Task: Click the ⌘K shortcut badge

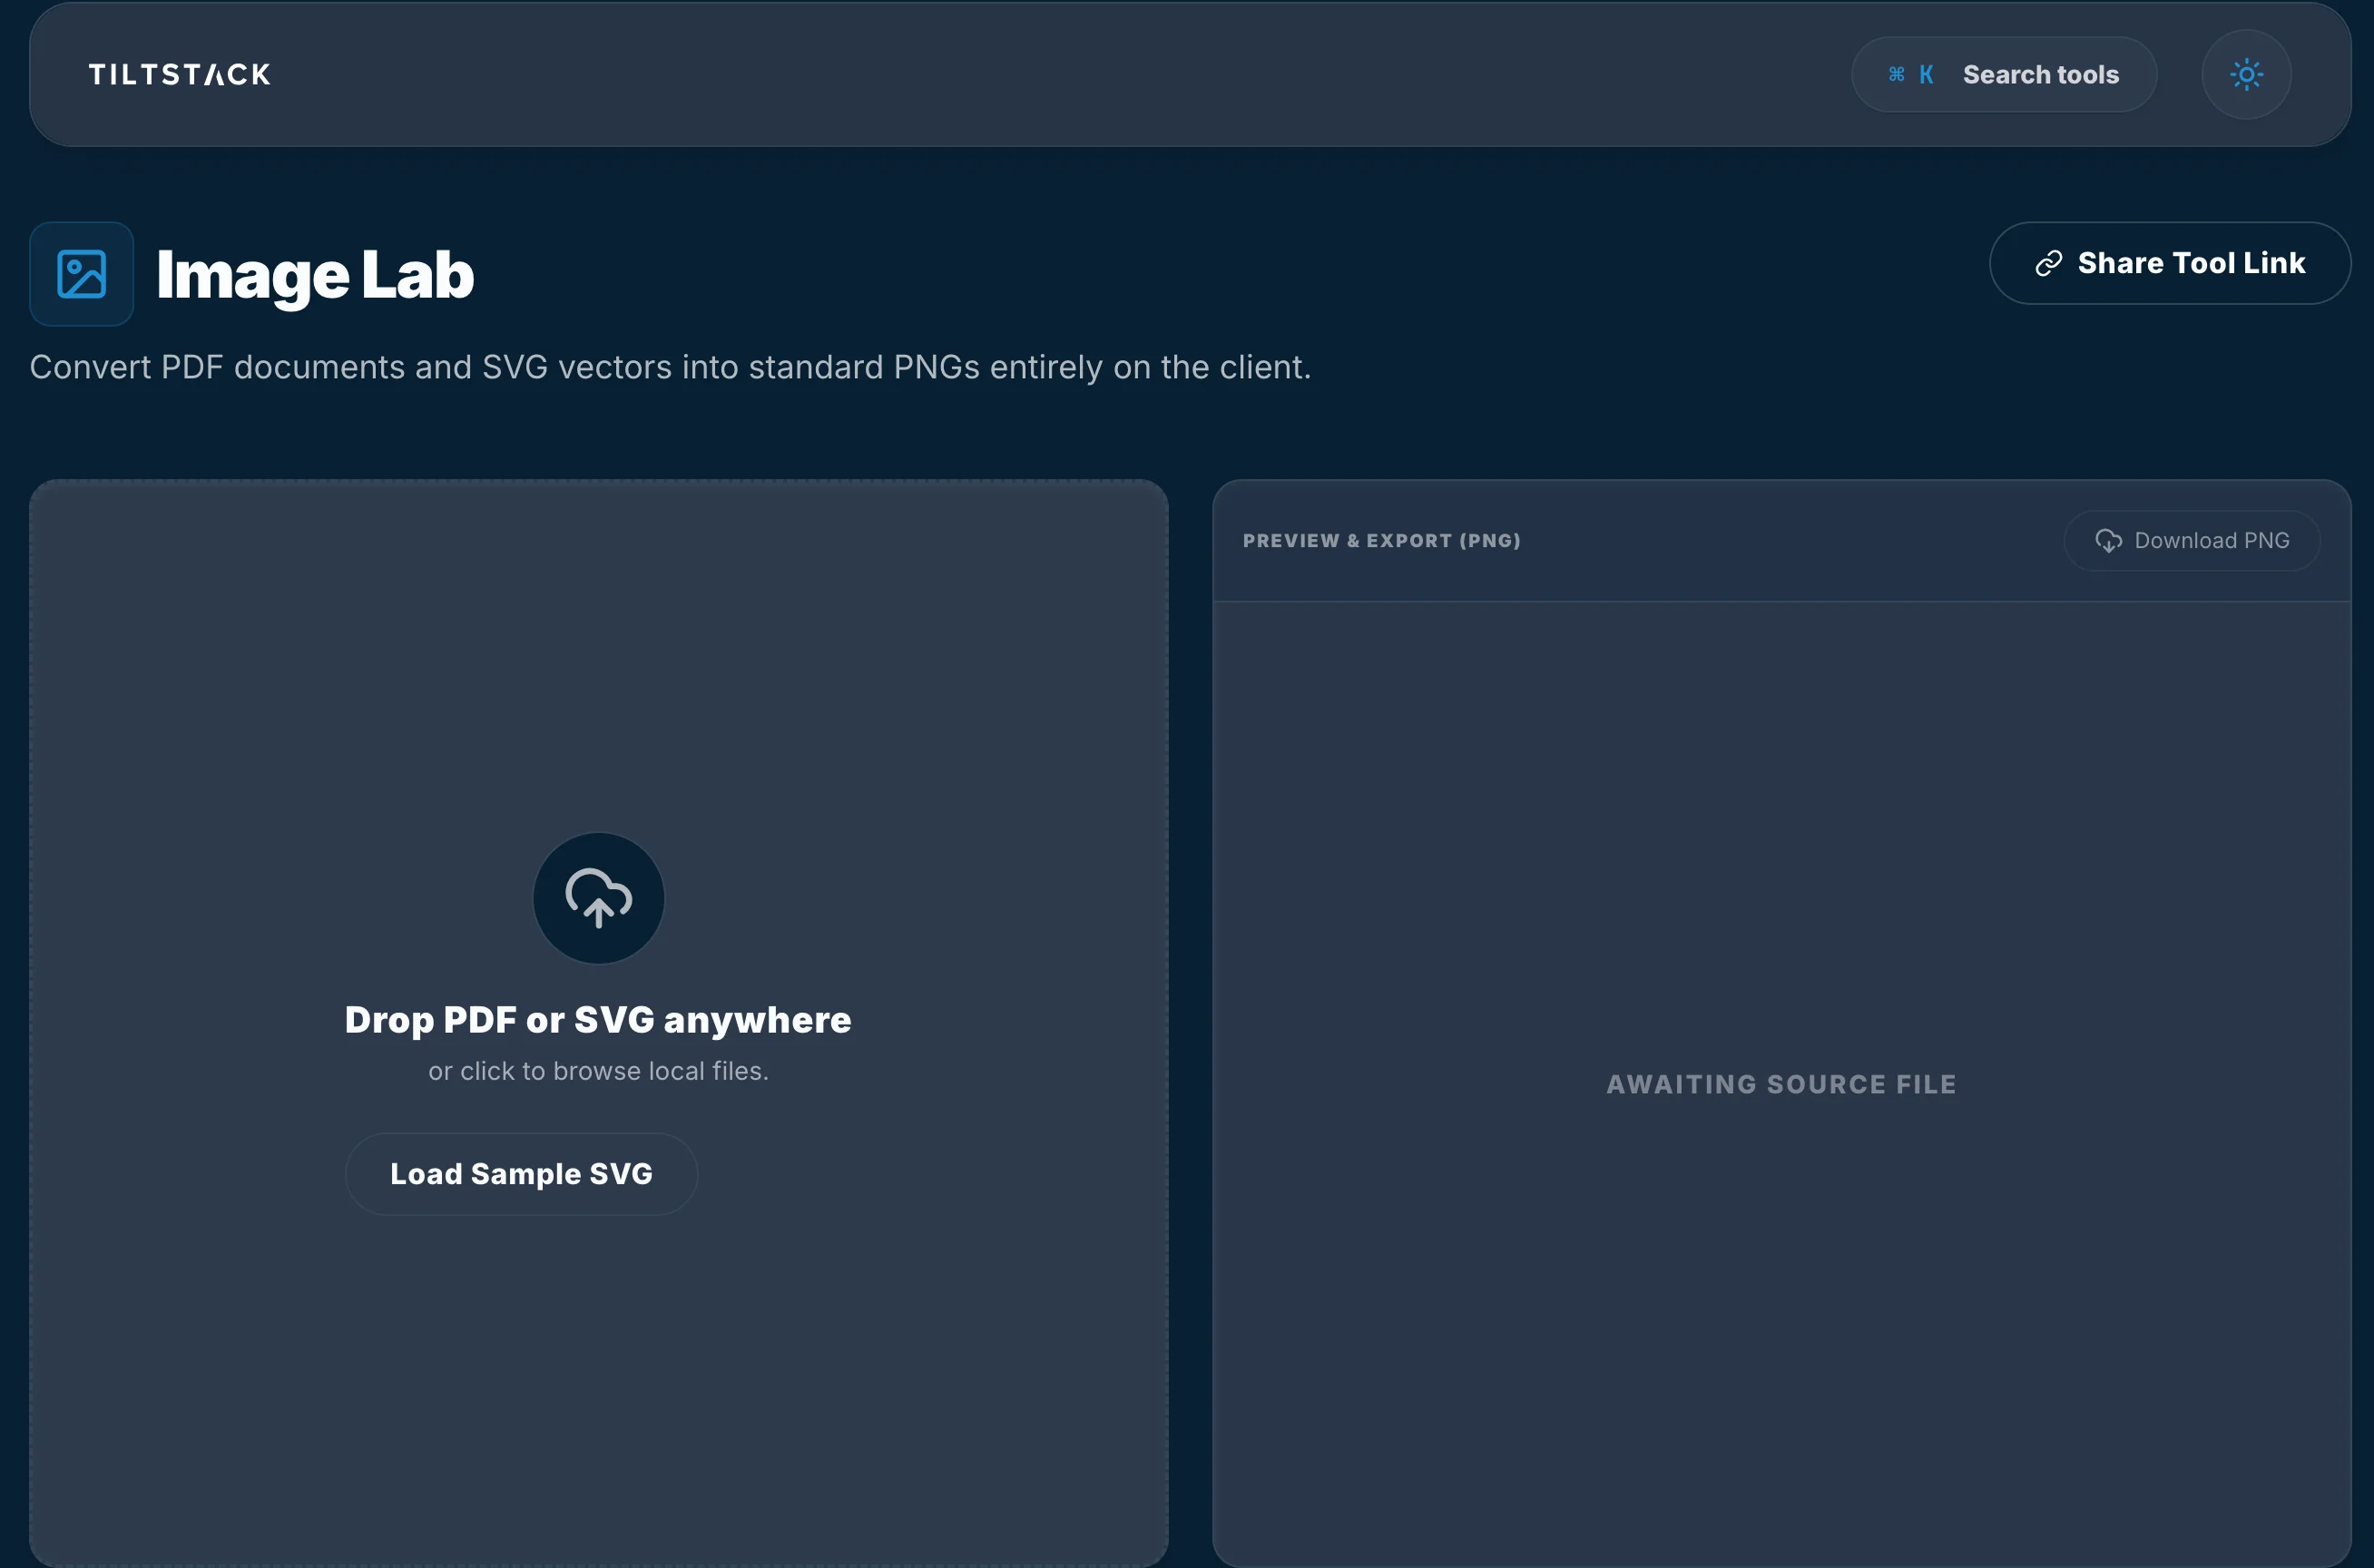Action: [x=1910, y=75]
